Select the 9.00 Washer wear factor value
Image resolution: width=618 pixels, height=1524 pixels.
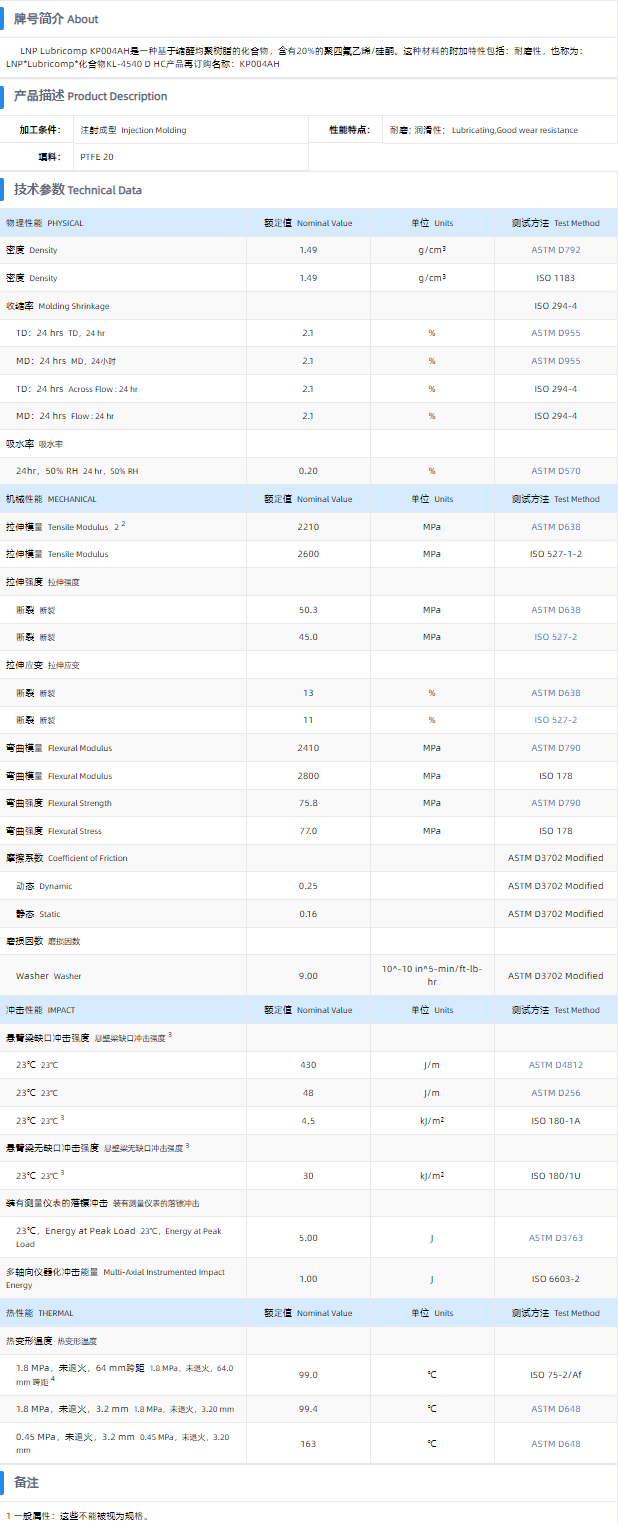click(308, 976)
